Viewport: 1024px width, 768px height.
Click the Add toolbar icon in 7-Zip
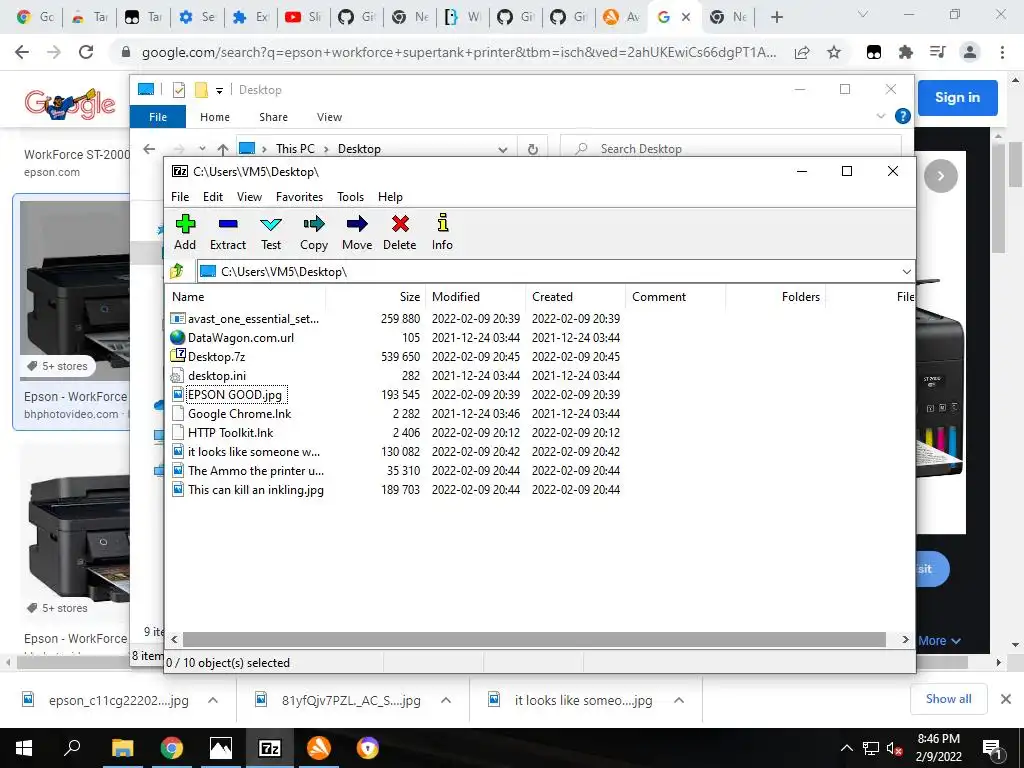185,232
